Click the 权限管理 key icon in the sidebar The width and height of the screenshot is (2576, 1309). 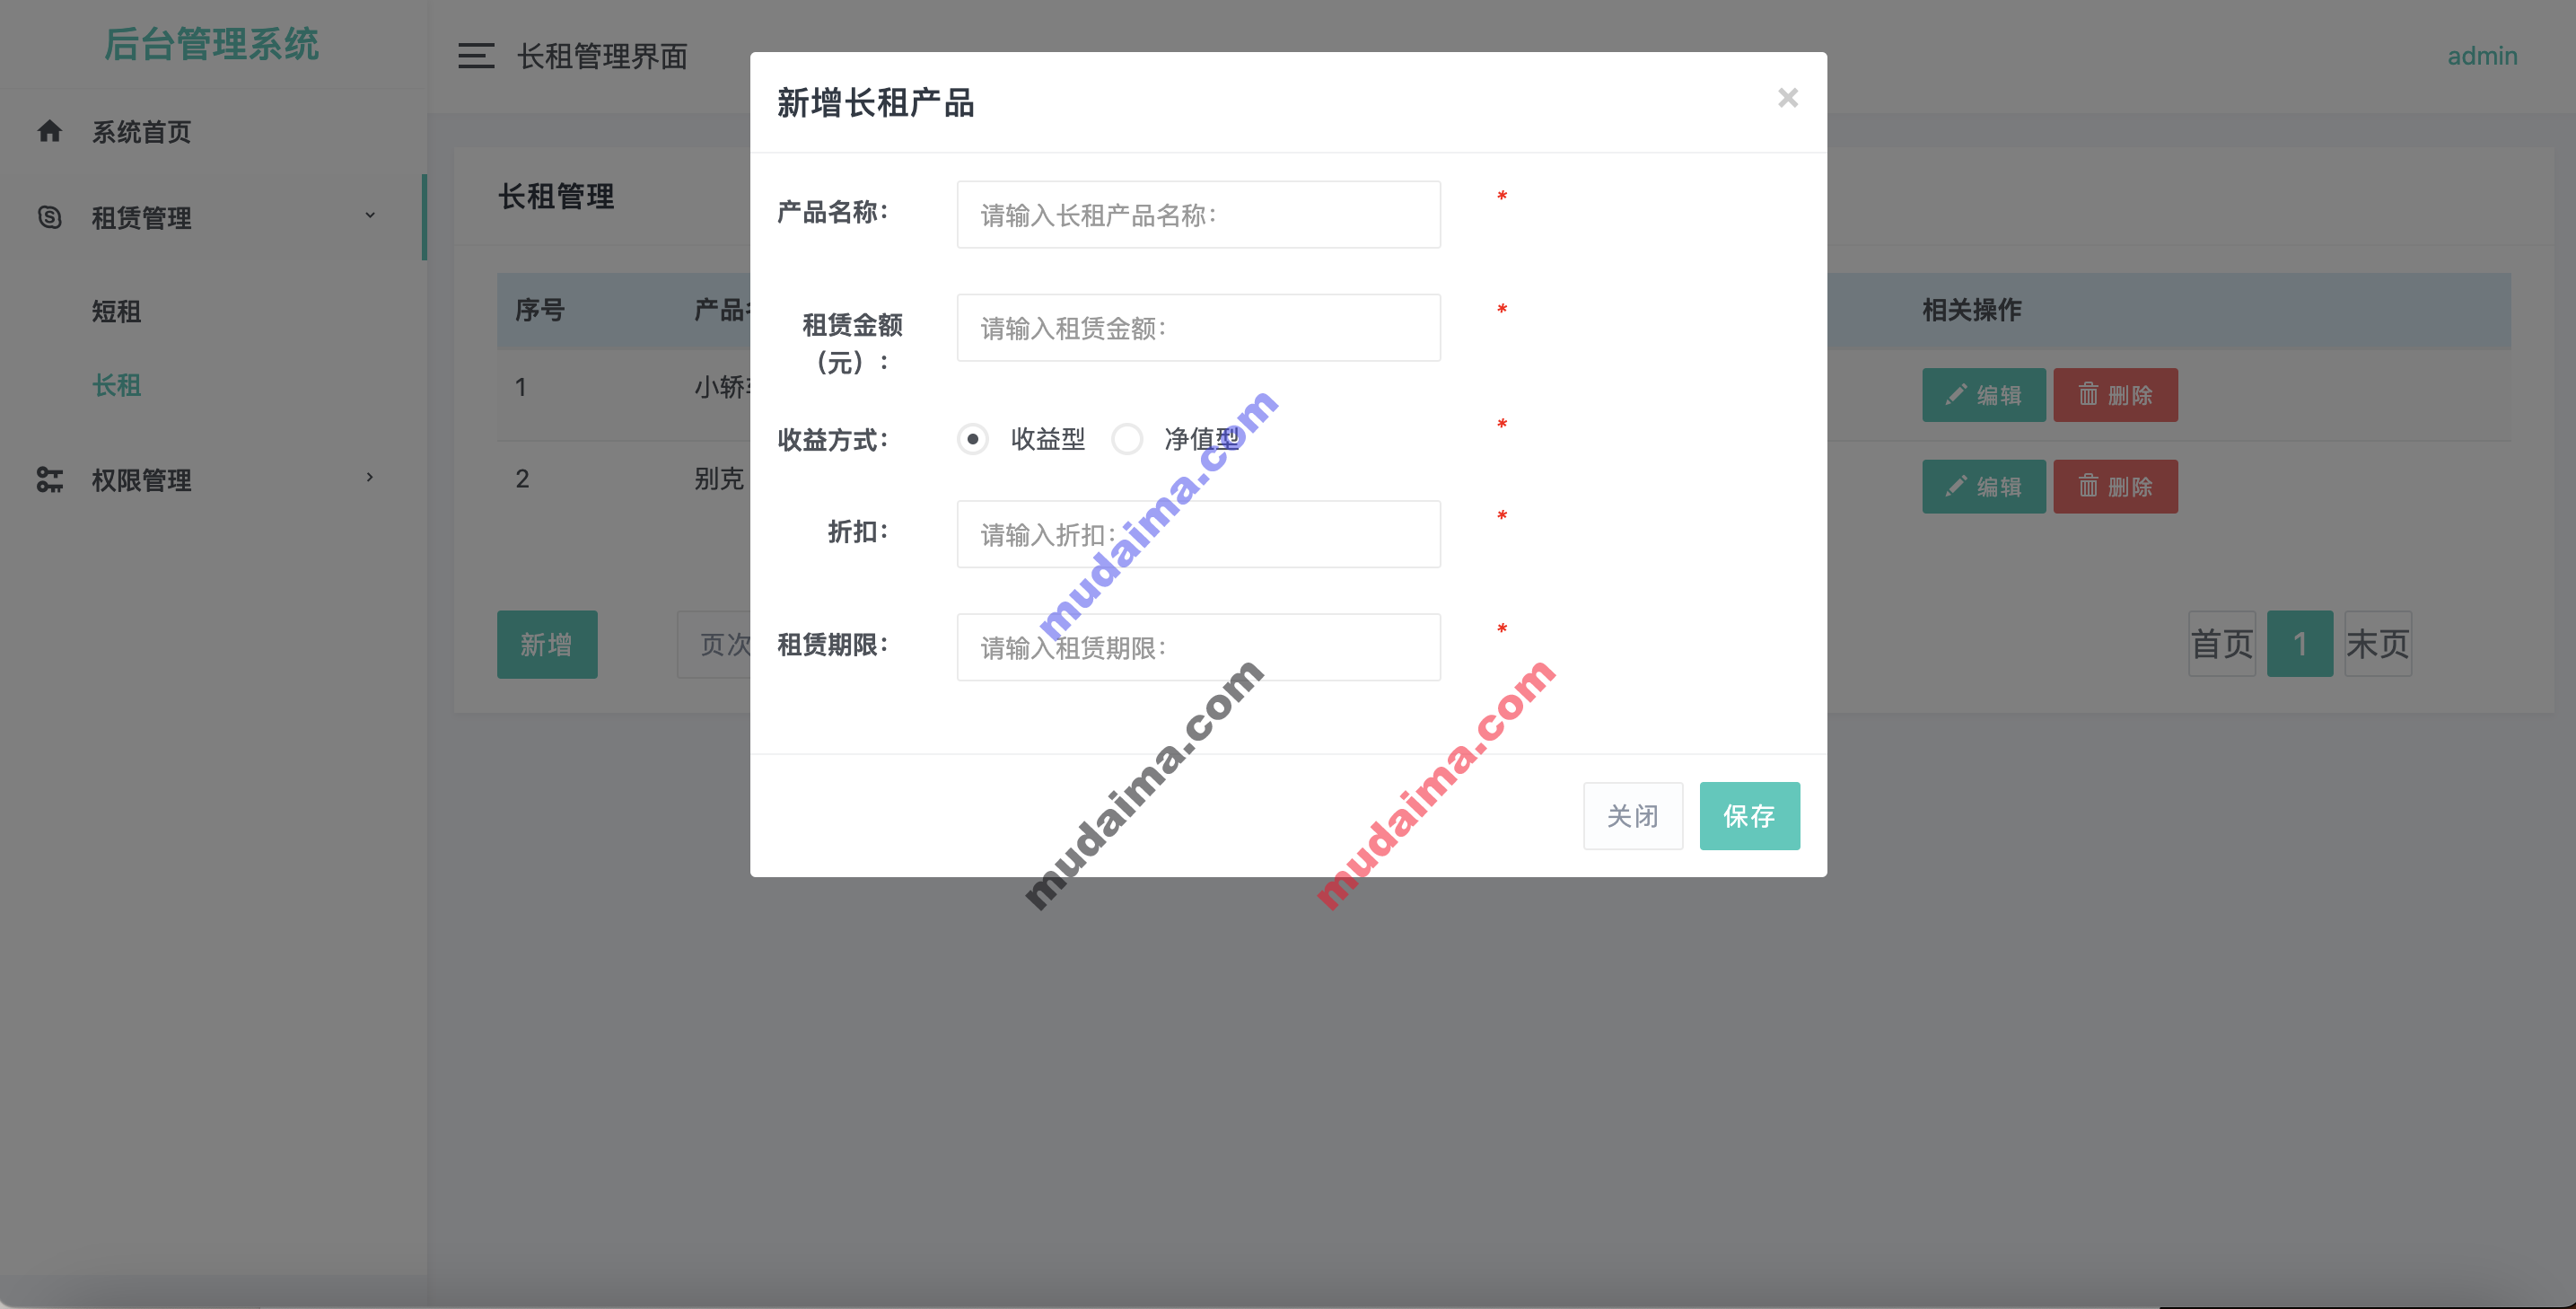click(x=49, y=480)
